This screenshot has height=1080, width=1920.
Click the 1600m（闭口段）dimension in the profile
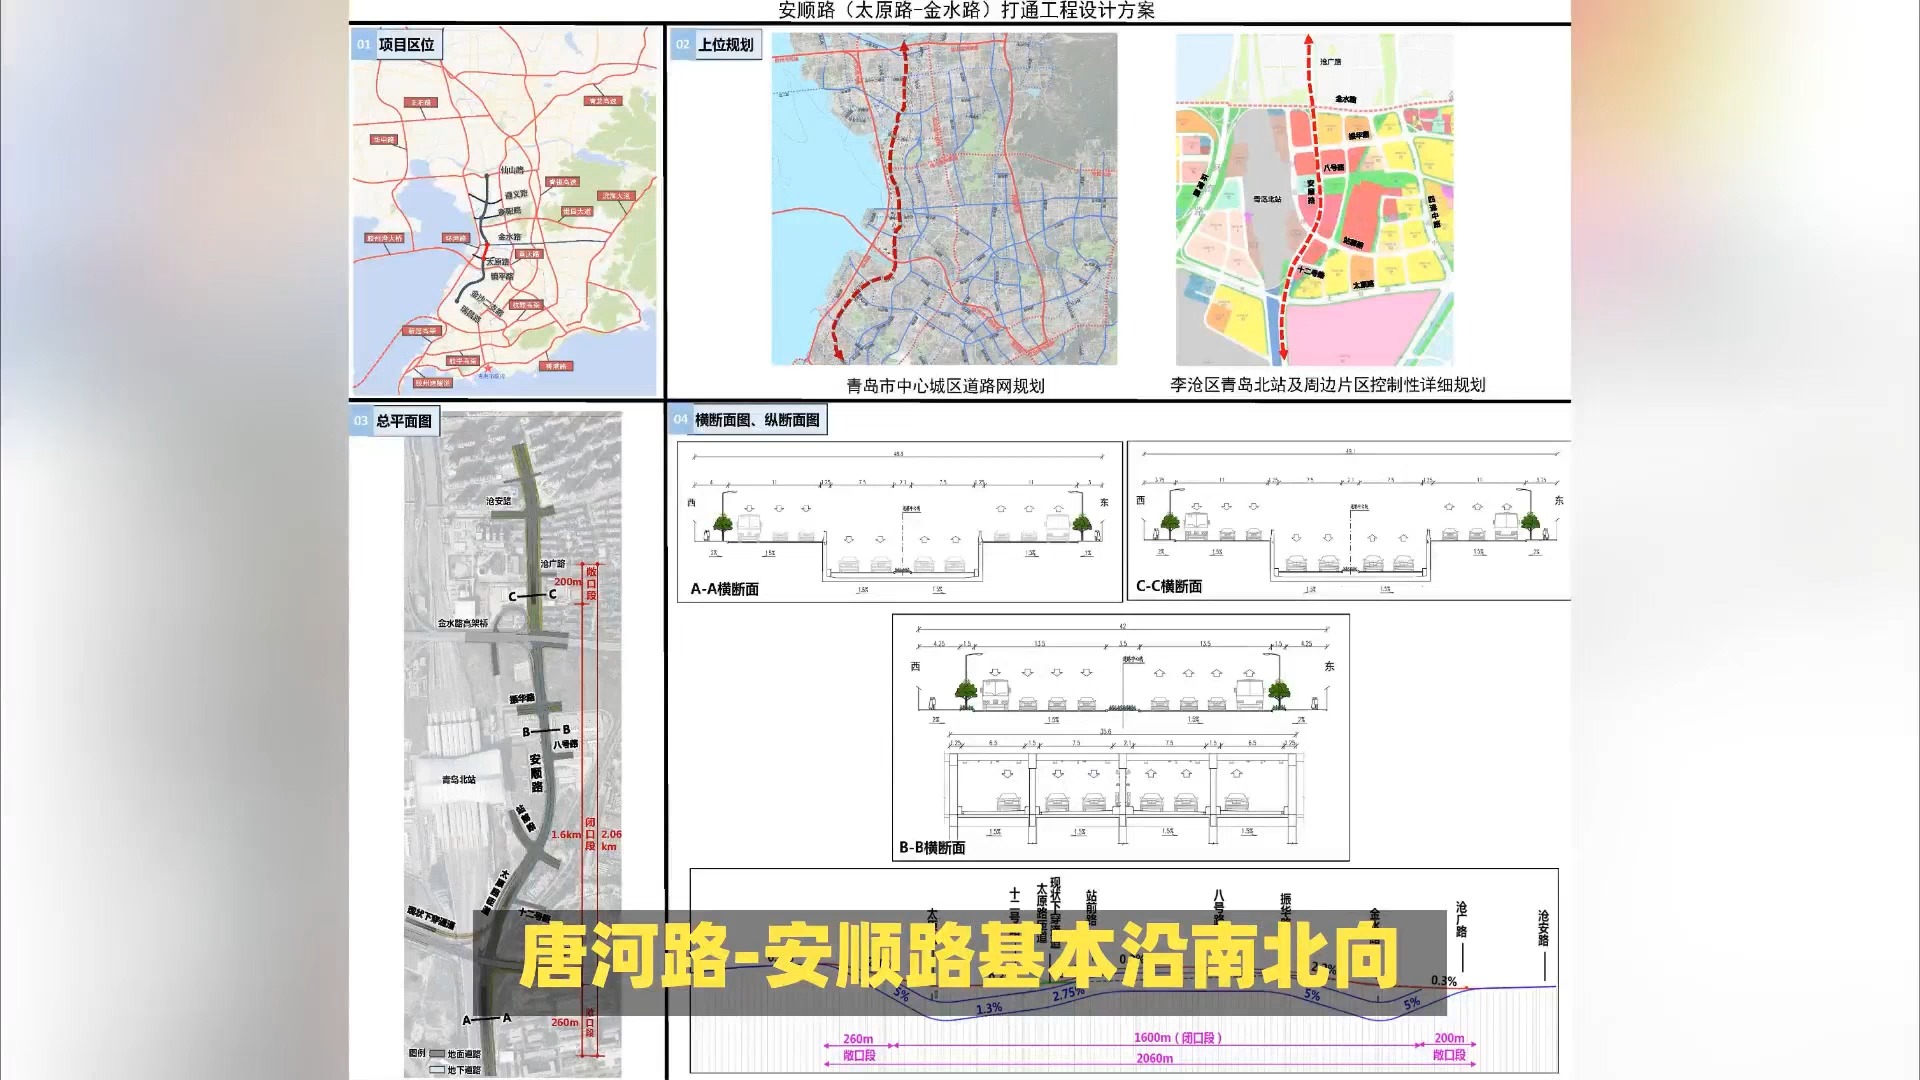pyautogui.click(x=1177, y=1038)
